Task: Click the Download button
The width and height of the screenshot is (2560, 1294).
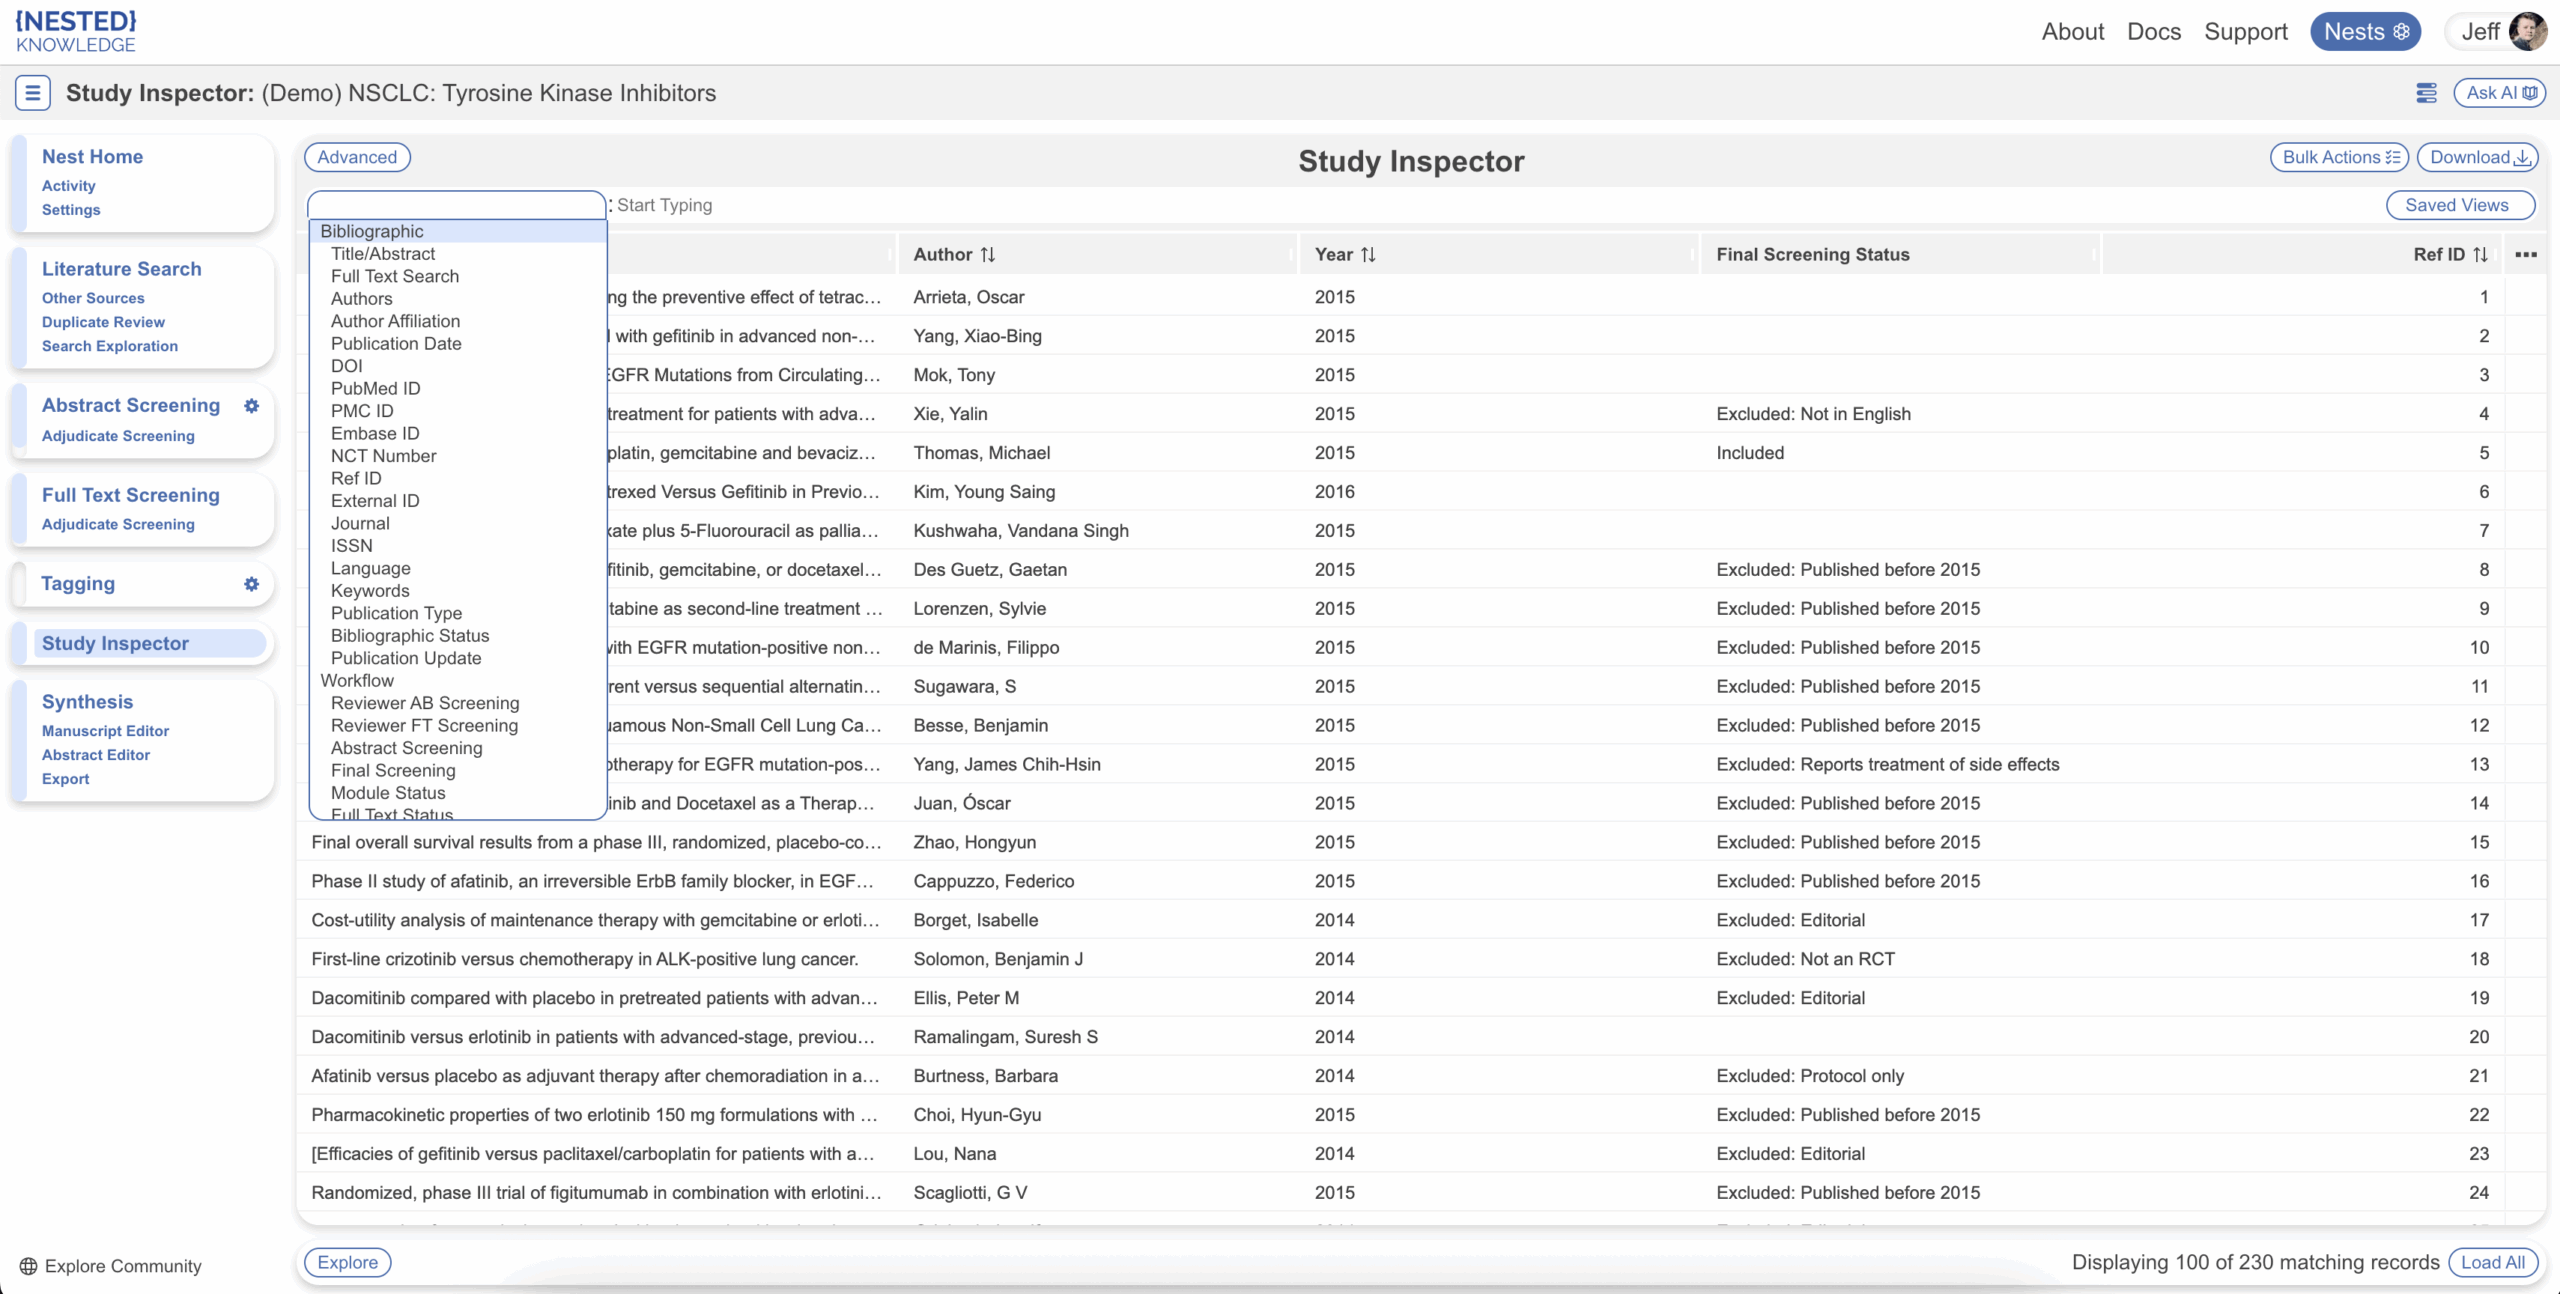Action: (x=2477, y=157)
